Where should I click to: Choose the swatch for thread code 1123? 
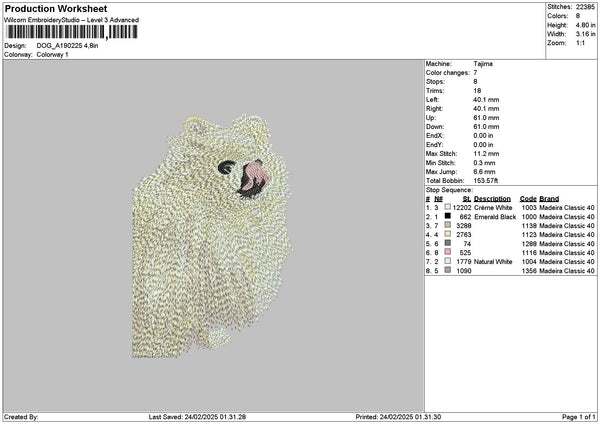[x=447, y=234]
